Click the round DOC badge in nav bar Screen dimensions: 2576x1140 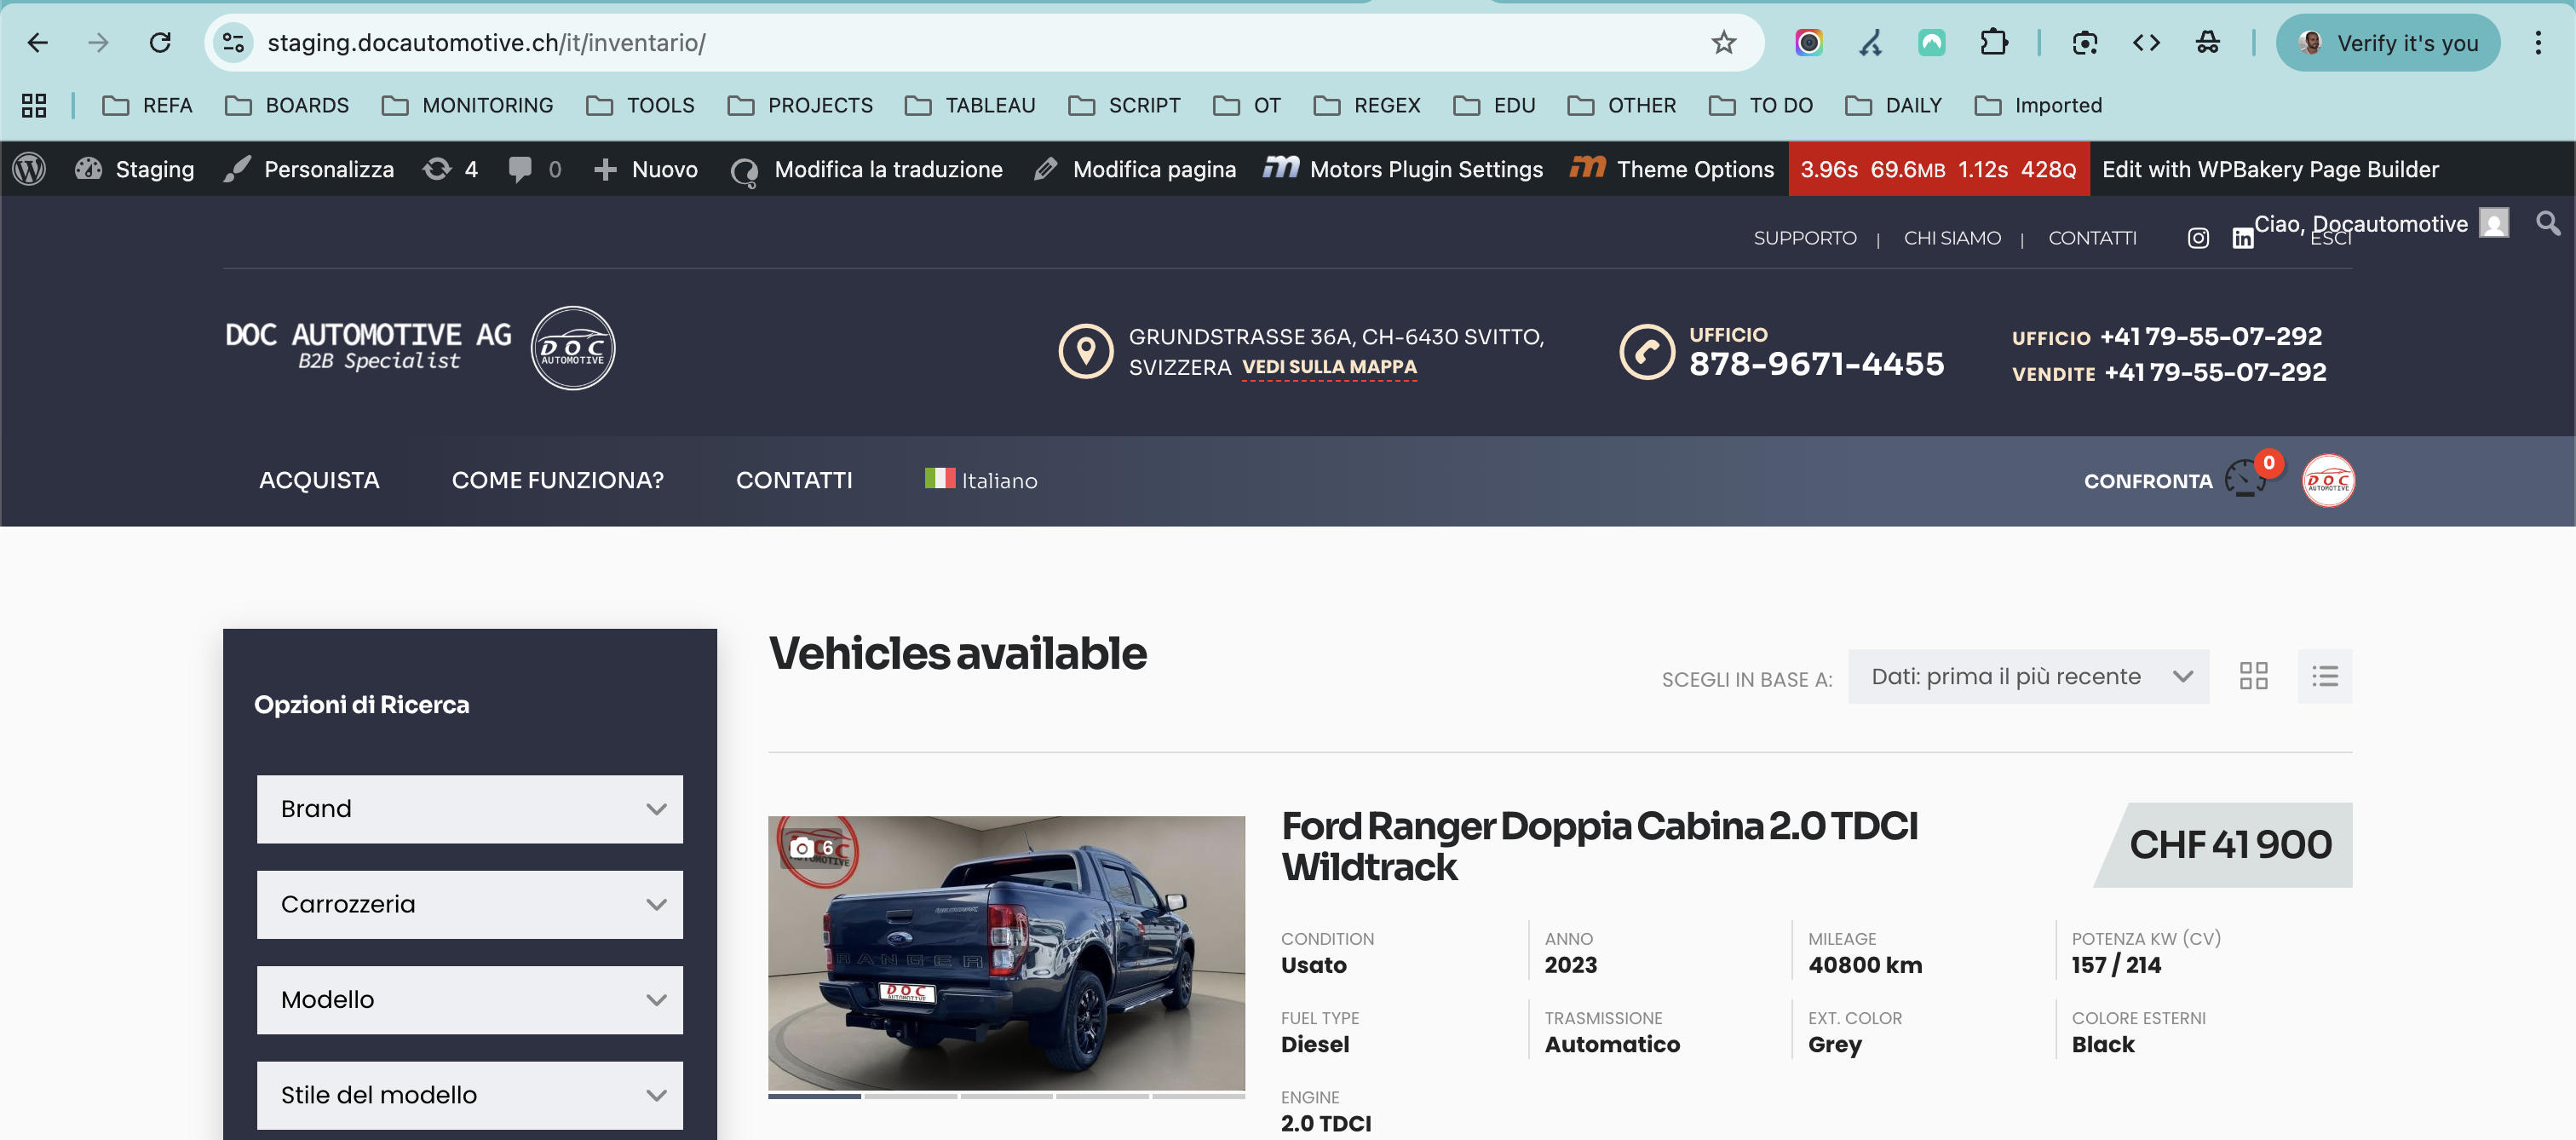[x=2328, y=481]
